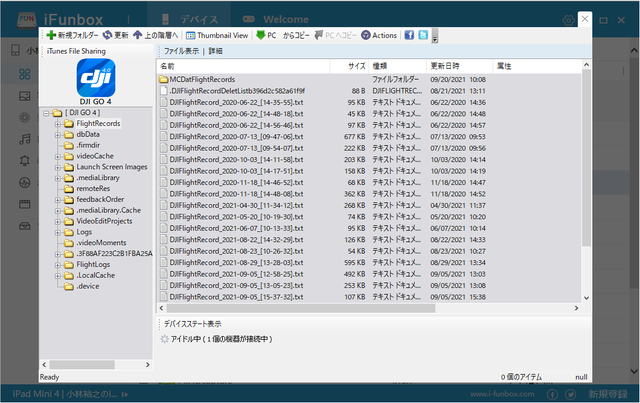Open the 詳細 tab
This screenshot has height=403, width=640.
[x=216, y=51]
